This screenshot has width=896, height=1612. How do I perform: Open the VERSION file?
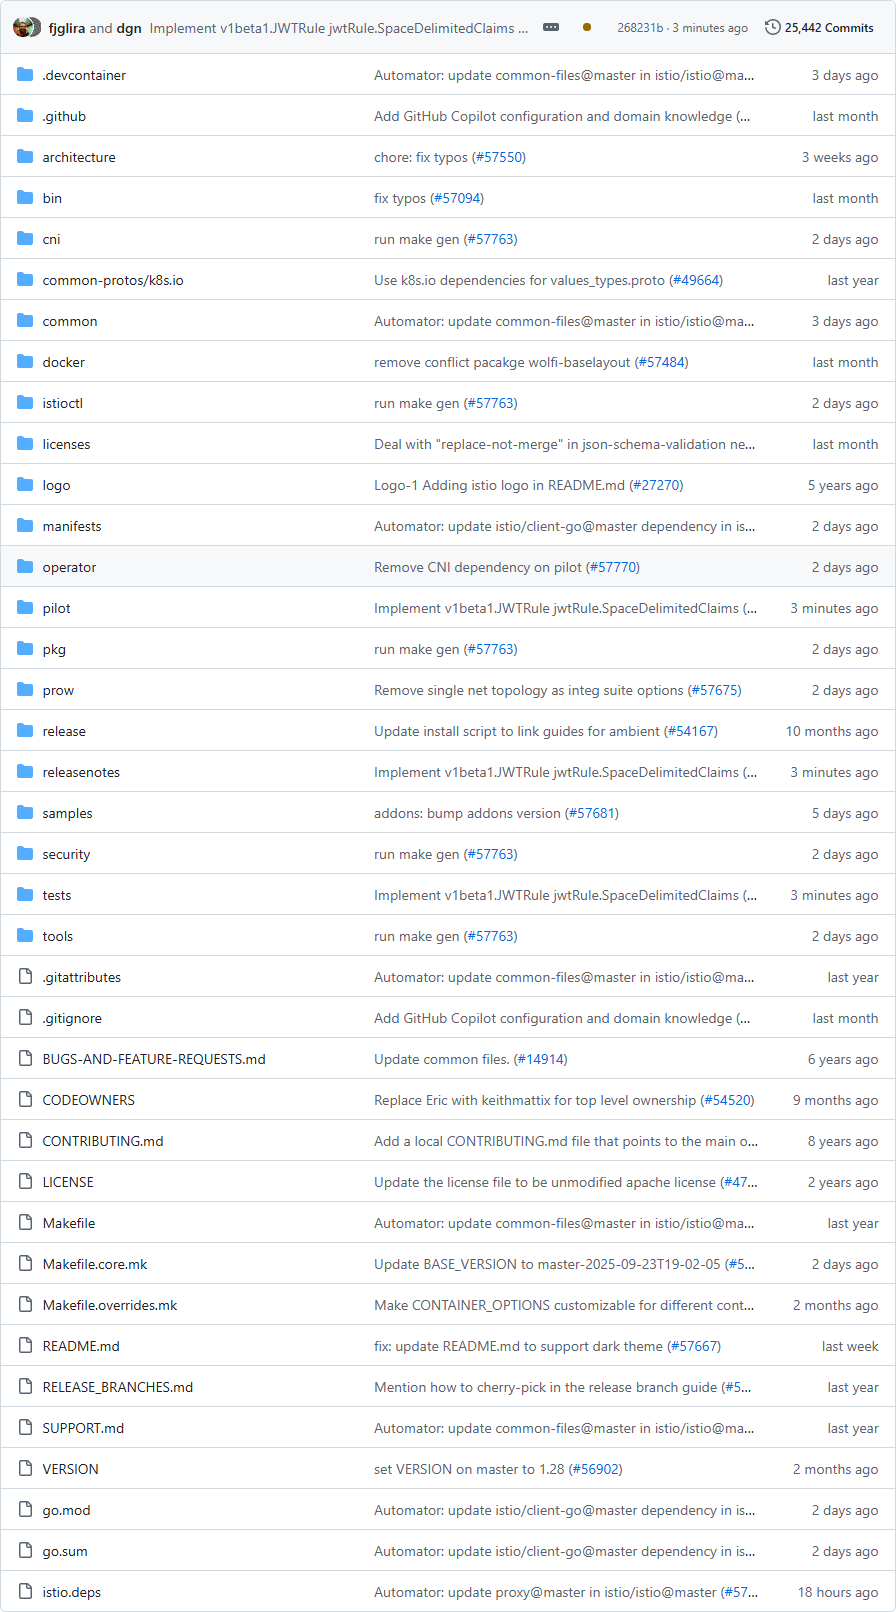(x=70, y=1469)
